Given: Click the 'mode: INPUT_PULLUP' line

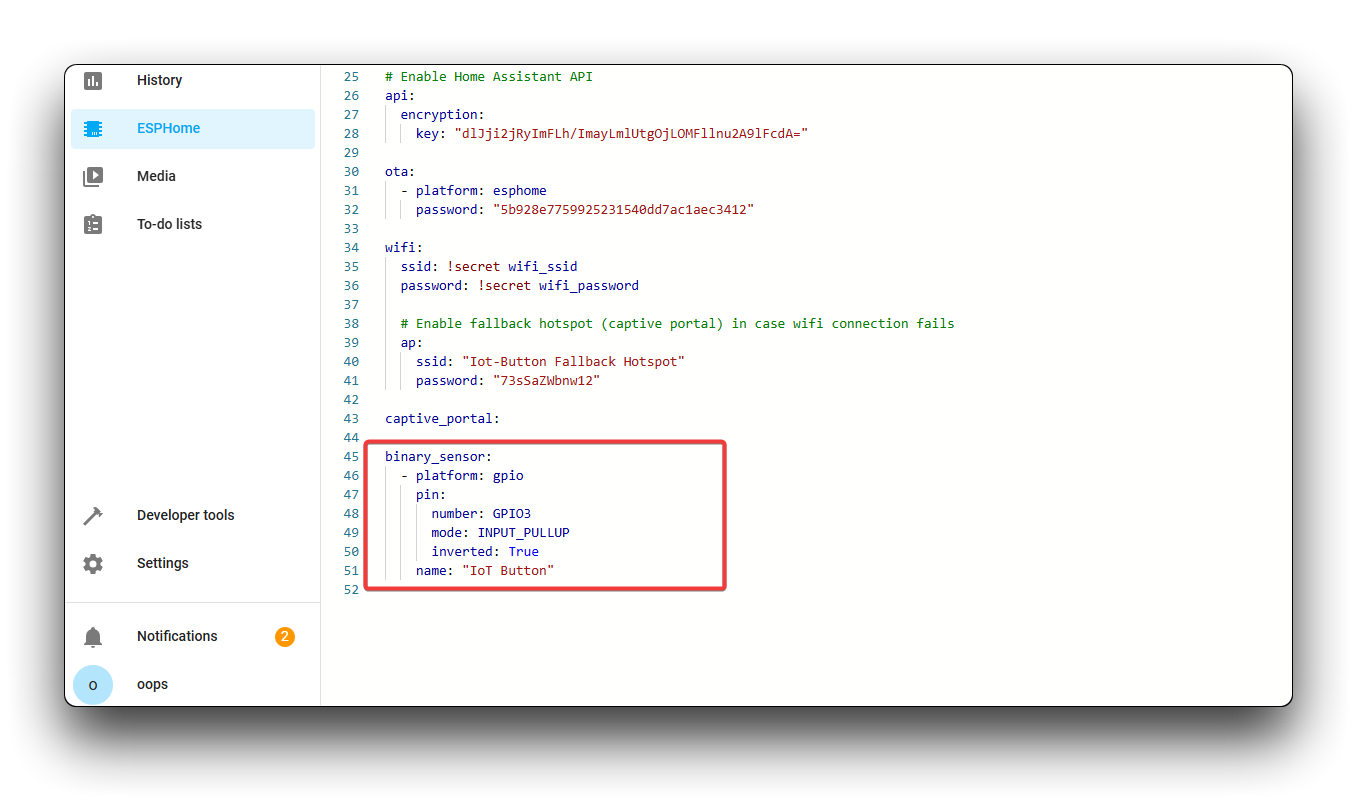Looking at the screenshot, I should 501,533.
